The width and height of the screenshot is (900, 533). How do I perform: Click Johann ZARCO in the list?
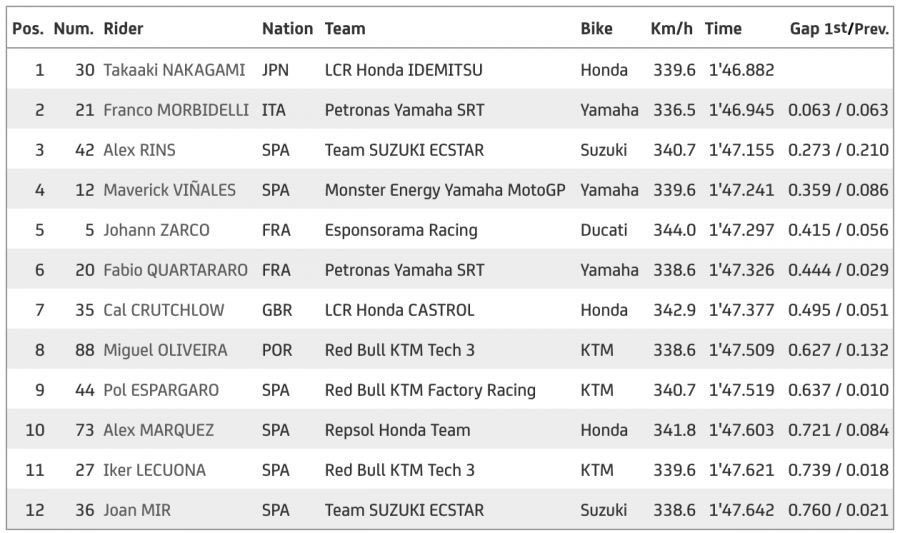point(156,230)
